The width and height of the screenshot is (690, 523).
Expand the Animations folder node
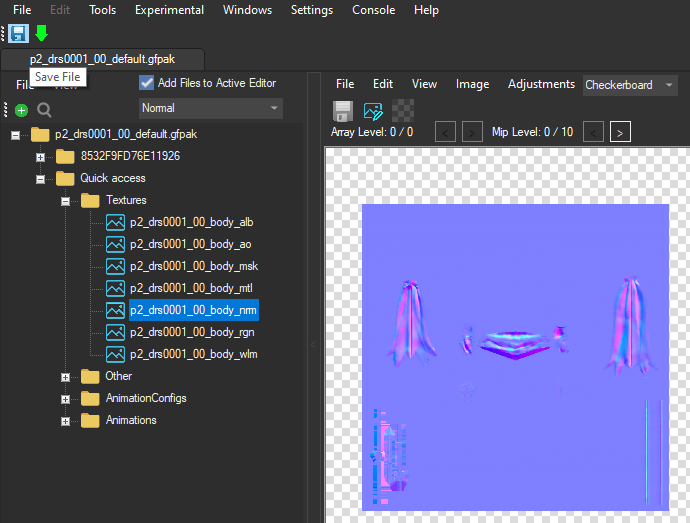tap(66, 422)
